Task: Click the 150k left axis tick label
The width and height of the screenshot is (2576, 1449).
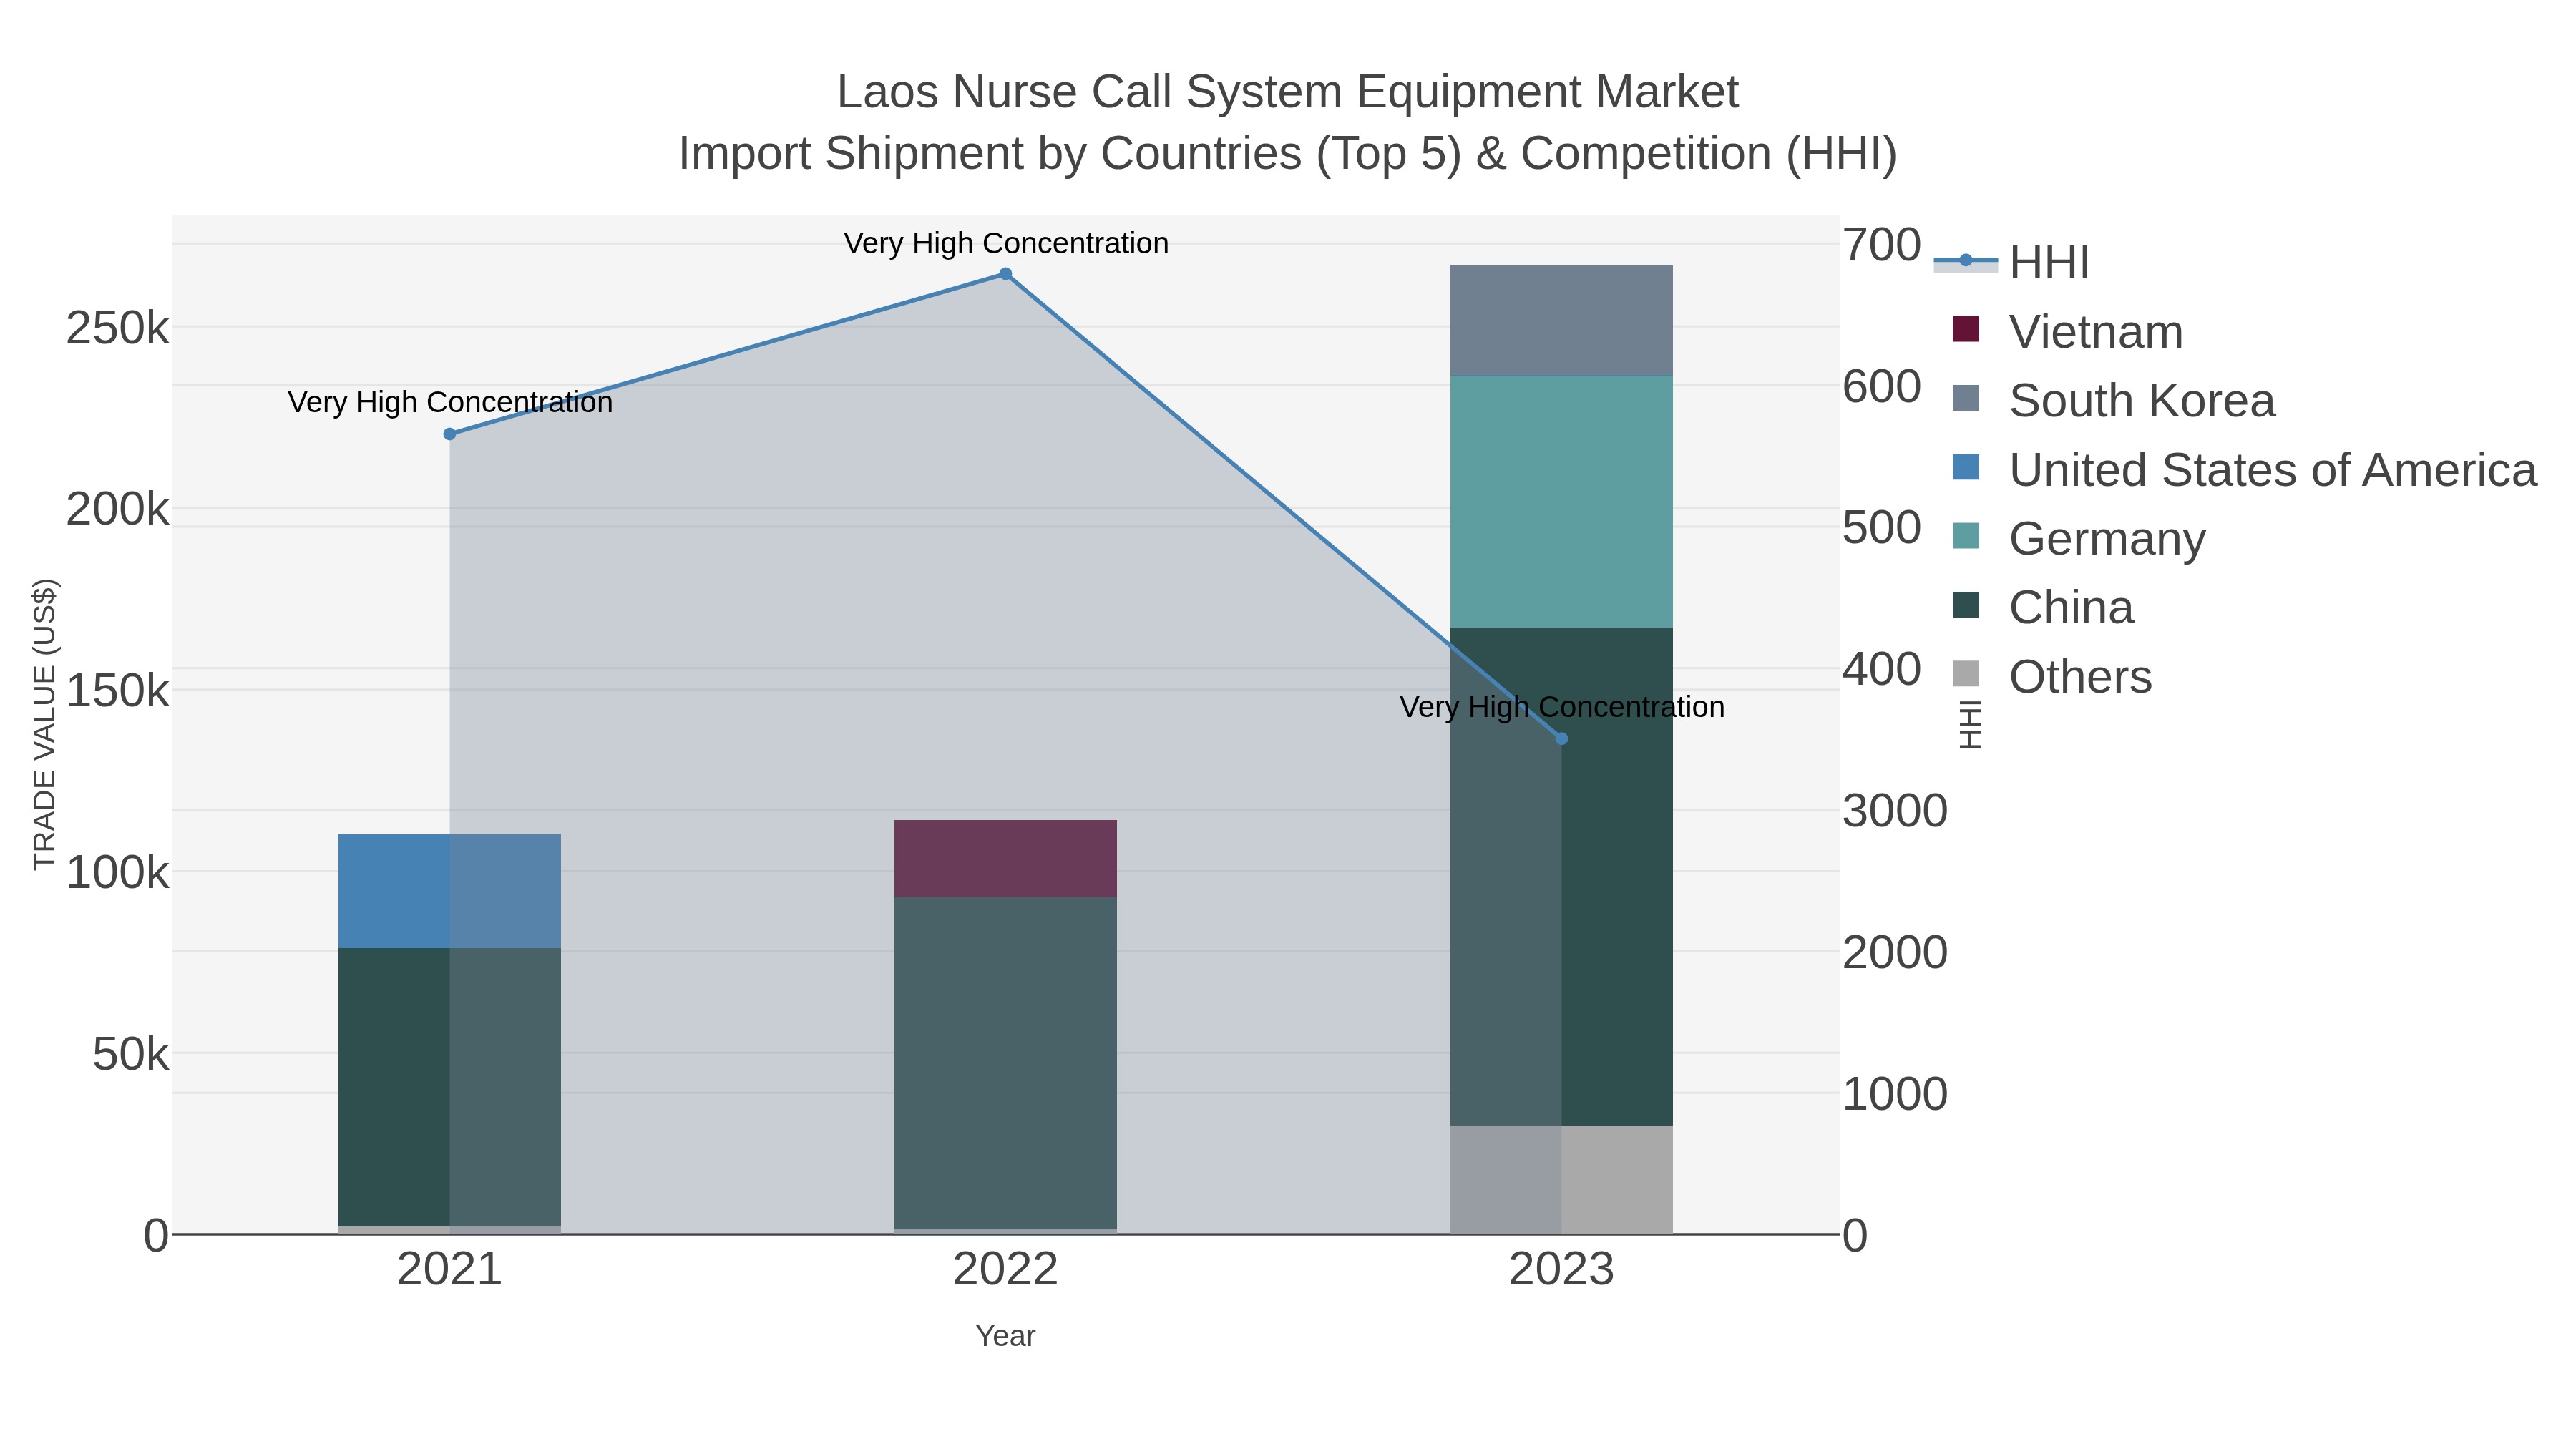Action: coord(118,691)
